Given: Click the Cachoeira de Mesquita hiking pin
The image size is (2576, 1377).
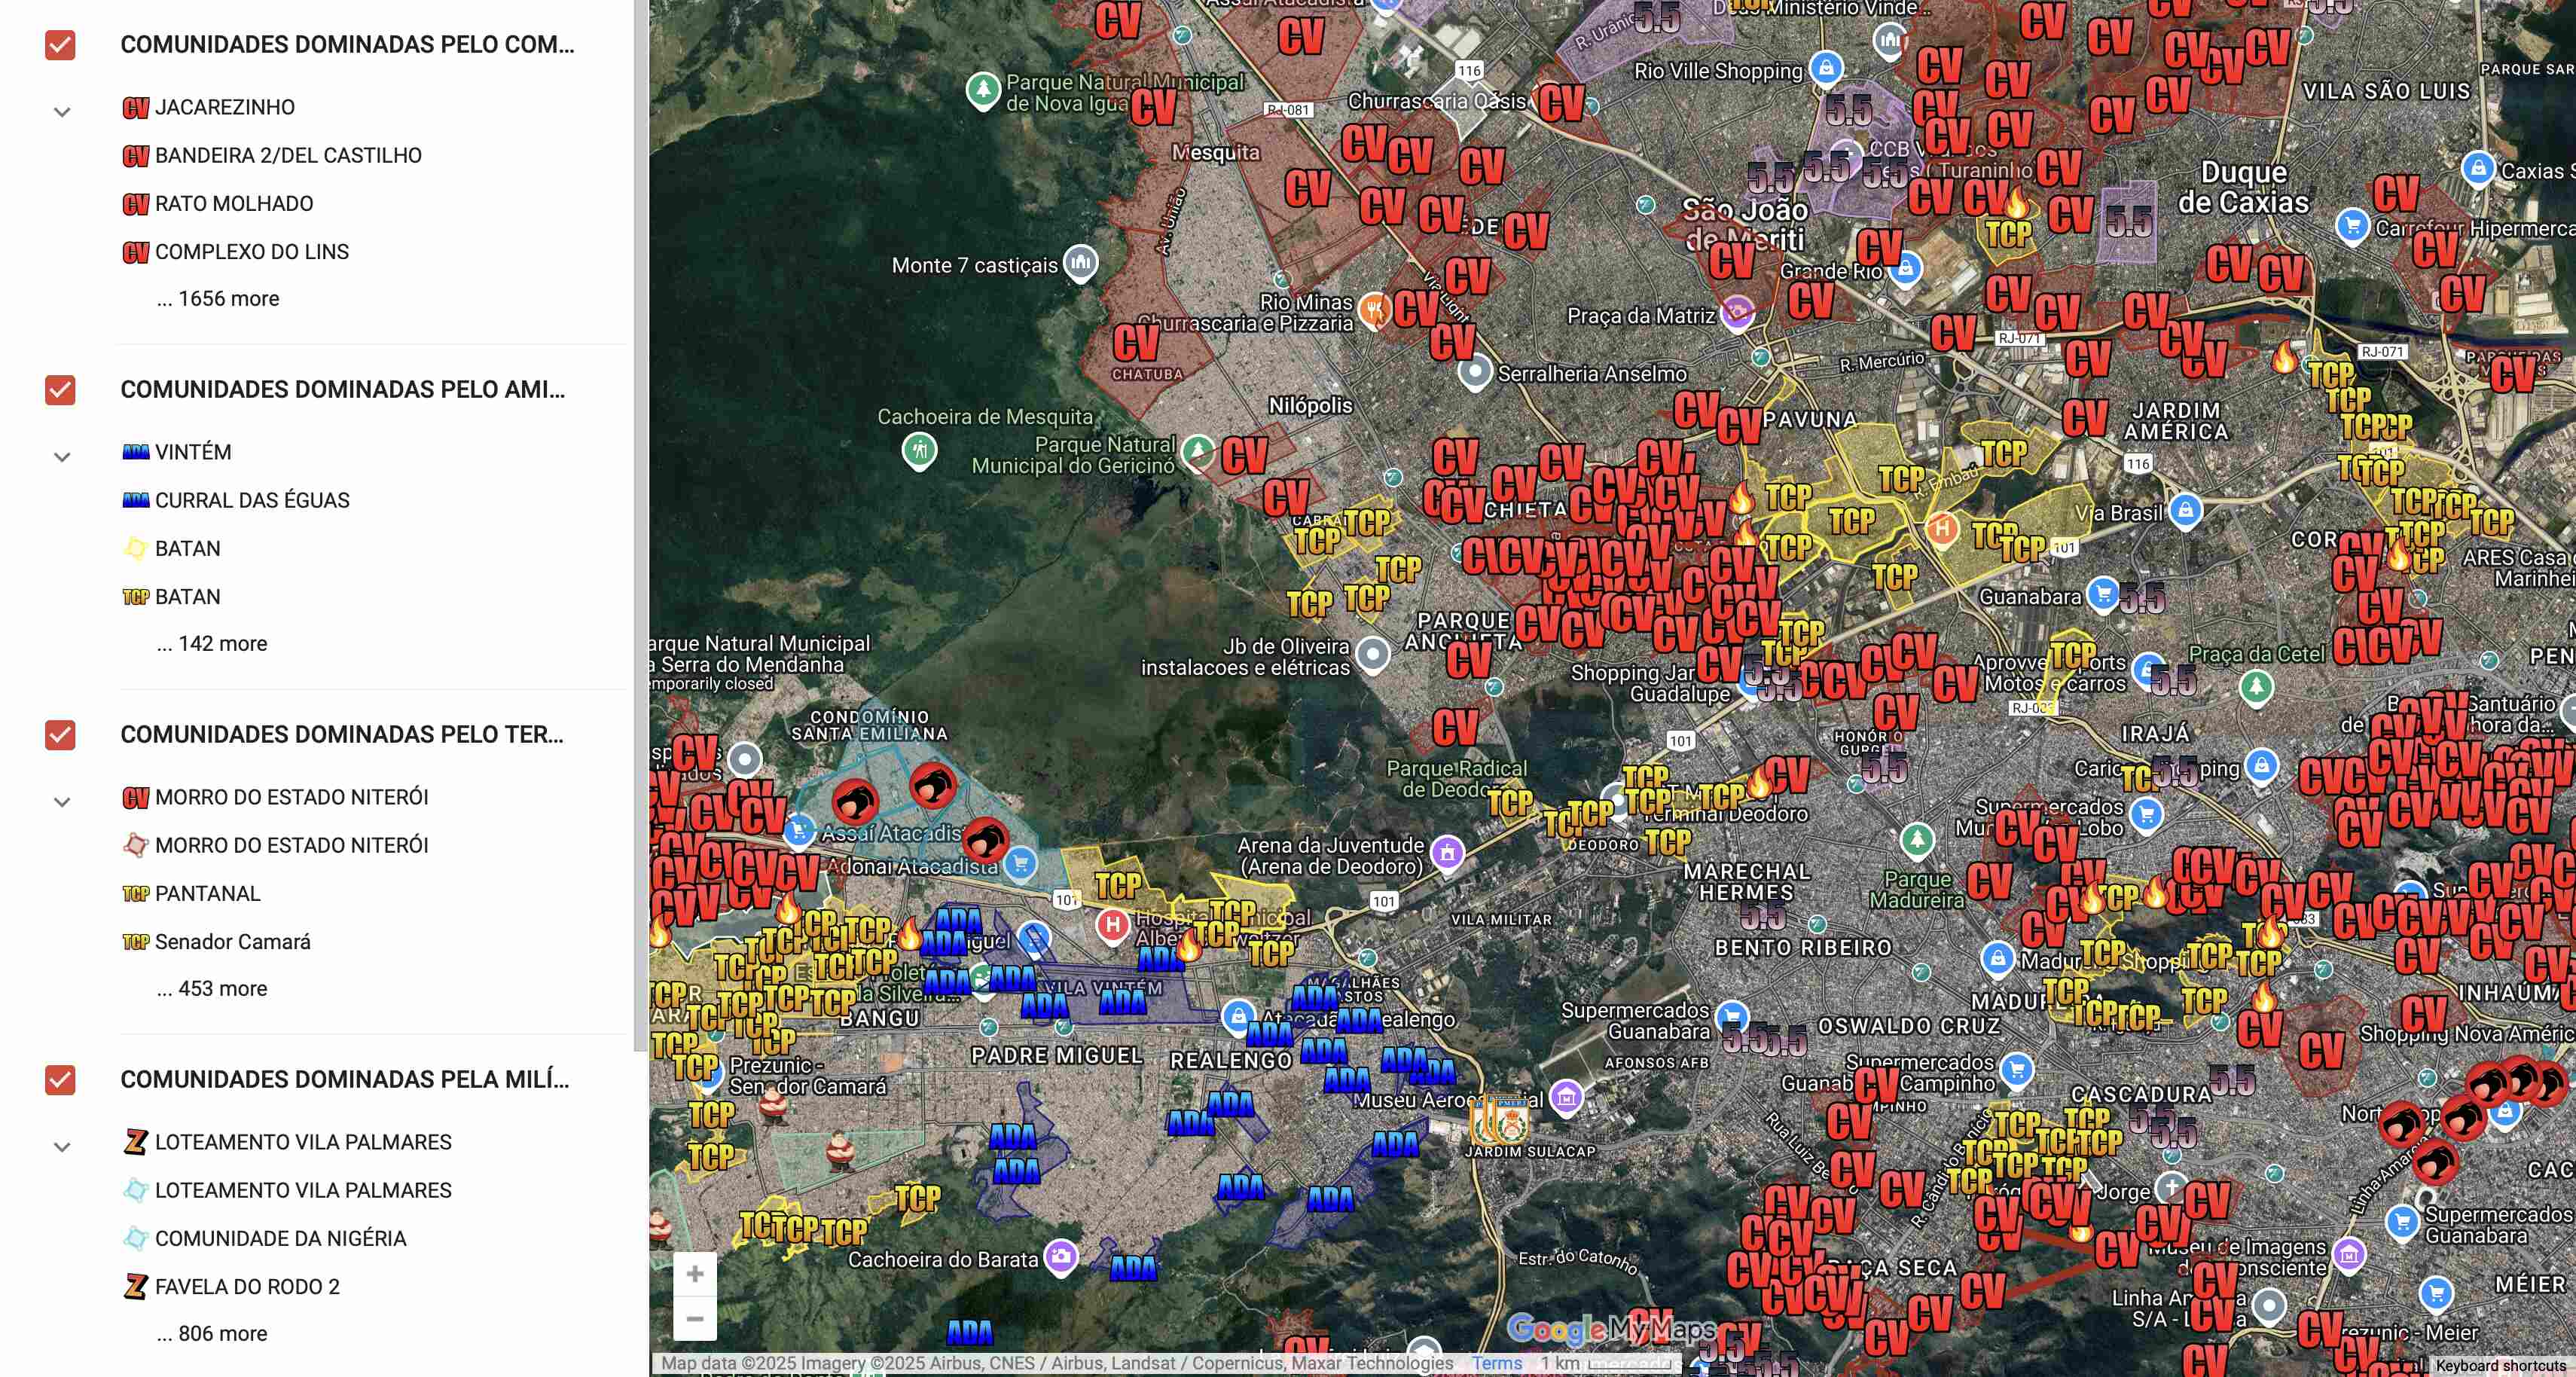Looking at the screenshot, I should (919, 450).
